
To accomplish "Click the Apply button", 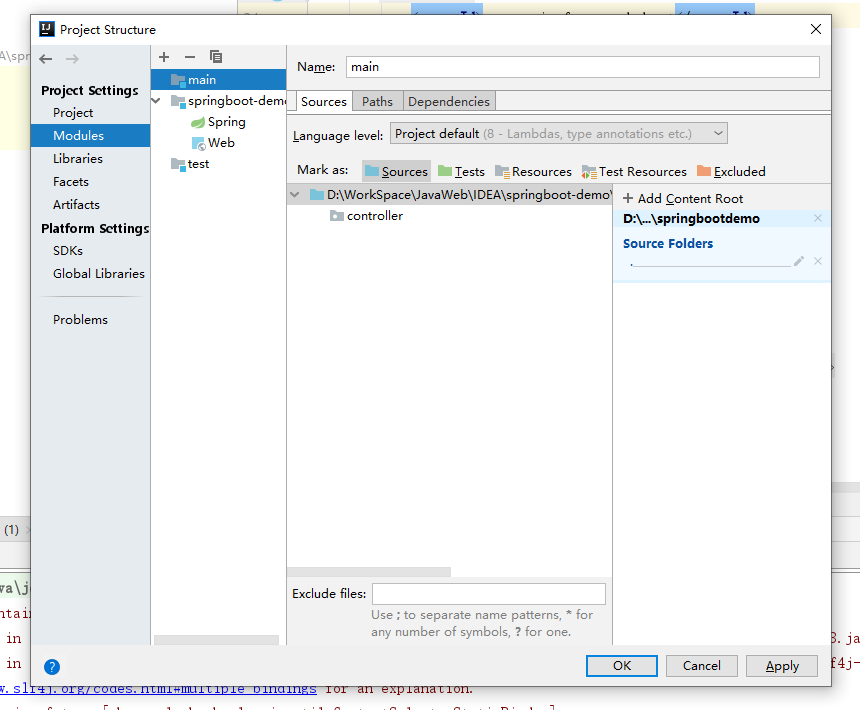I will 782,666.
